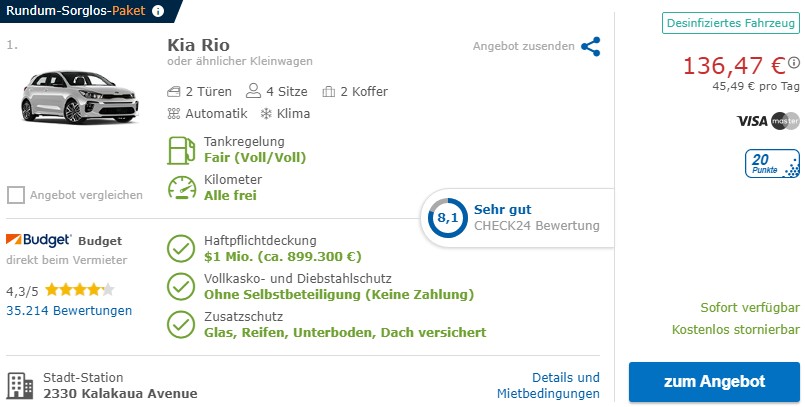
Task: Click the Kia Rio car thumbnail
Action: coord(80,96)
